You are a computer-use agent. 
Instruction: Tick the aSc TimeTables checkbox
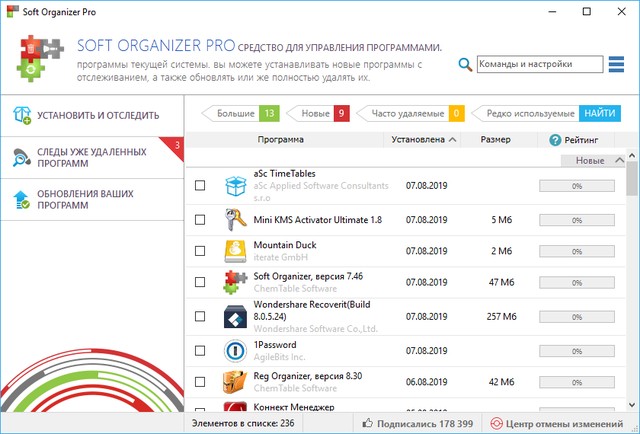pyautogui.click(x=200, y=186)
